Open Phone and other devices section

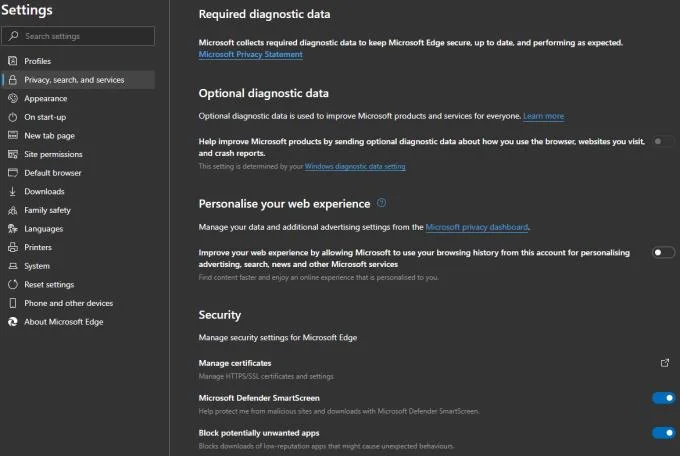coord(78,303)
